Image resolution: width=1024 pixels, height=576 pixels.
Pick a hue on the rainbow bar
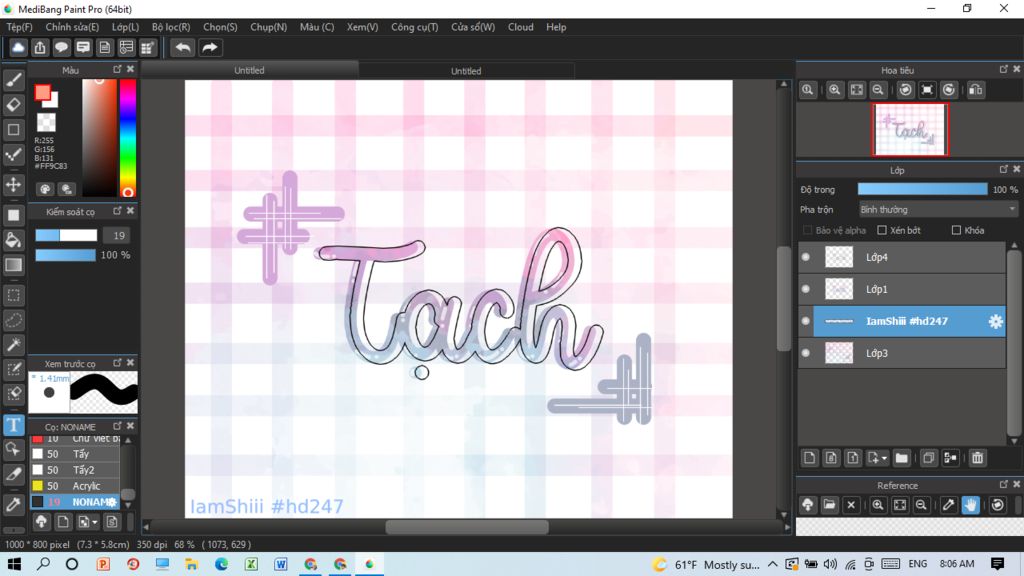pyautogui.click(x=127, y=138)
